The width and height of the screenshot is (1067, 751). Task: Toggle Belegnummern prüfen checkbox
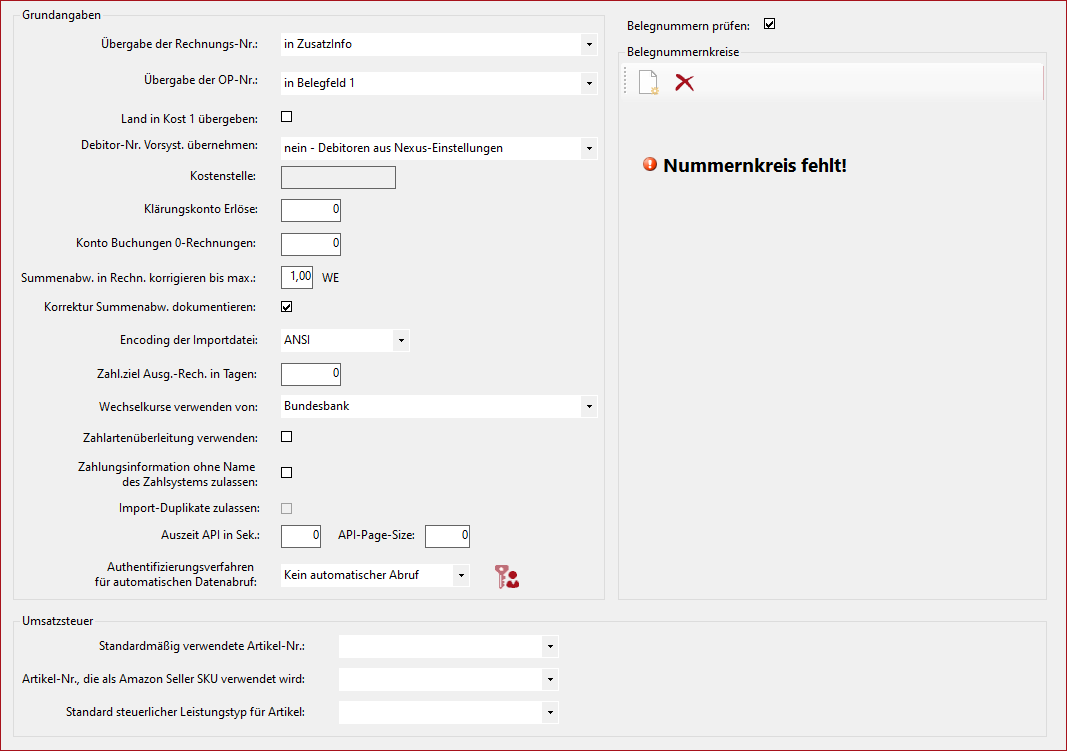tap(769, 25)
